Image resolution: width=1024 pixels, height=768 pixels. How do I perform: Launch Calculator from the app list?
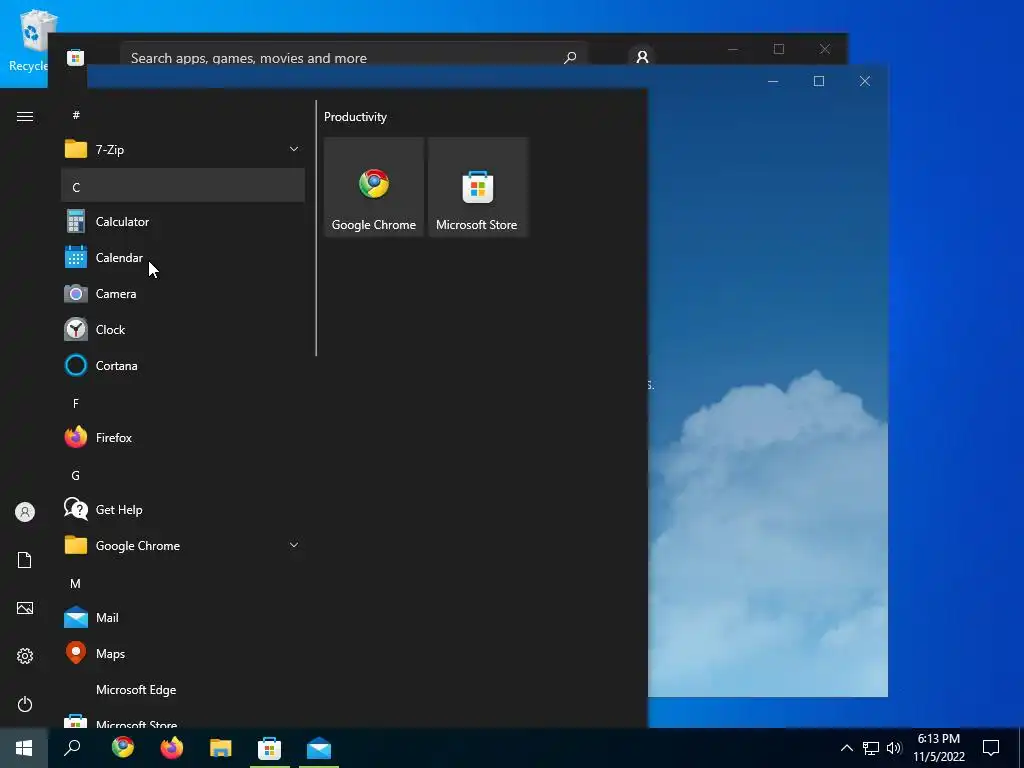pyautogui.click(x=183, y=222)
